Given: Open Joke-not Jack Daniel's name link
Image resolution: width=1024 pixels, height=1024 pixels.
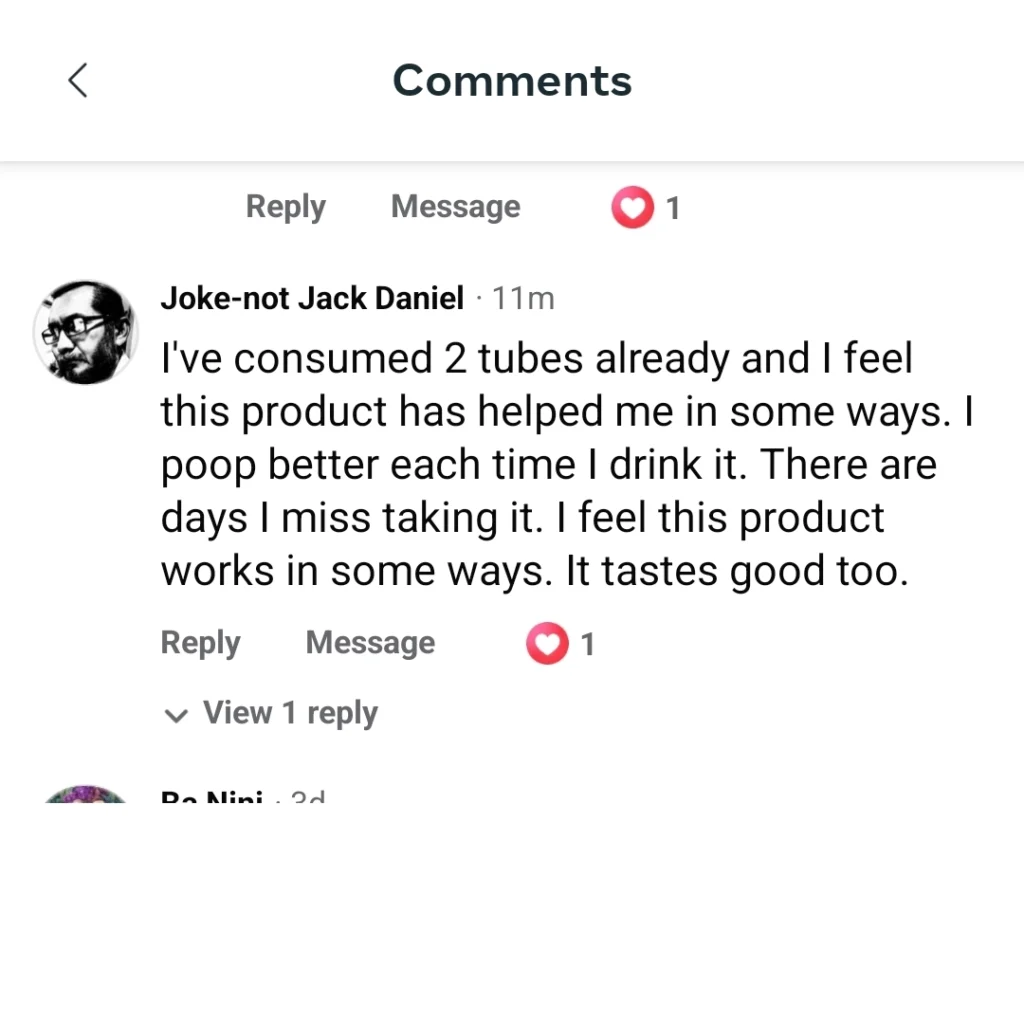Looking at the screenshot, I should [x=312, y=297].
